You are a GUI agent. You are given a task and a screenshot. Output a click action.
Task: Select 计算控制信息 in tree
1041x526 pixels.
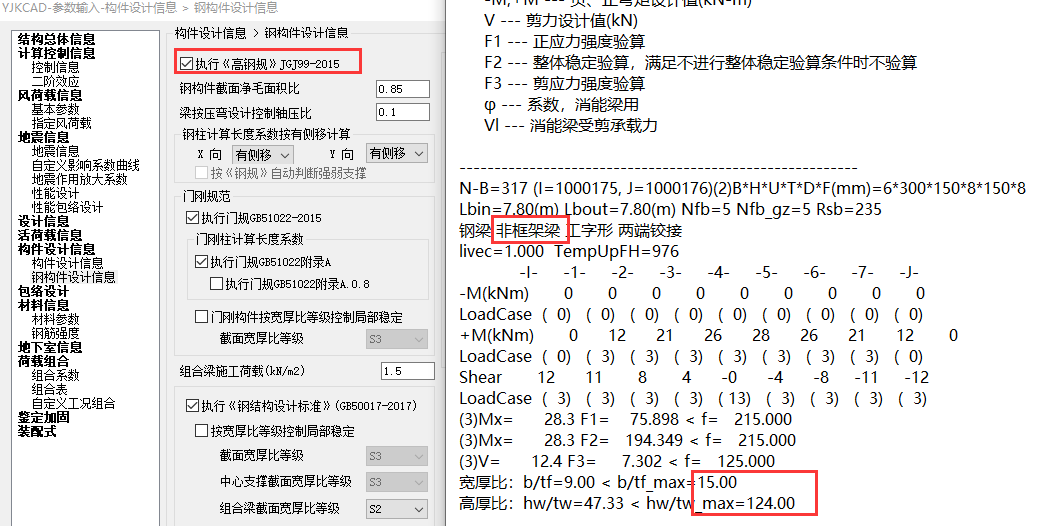pyautogui.click(x=56, y=53)
